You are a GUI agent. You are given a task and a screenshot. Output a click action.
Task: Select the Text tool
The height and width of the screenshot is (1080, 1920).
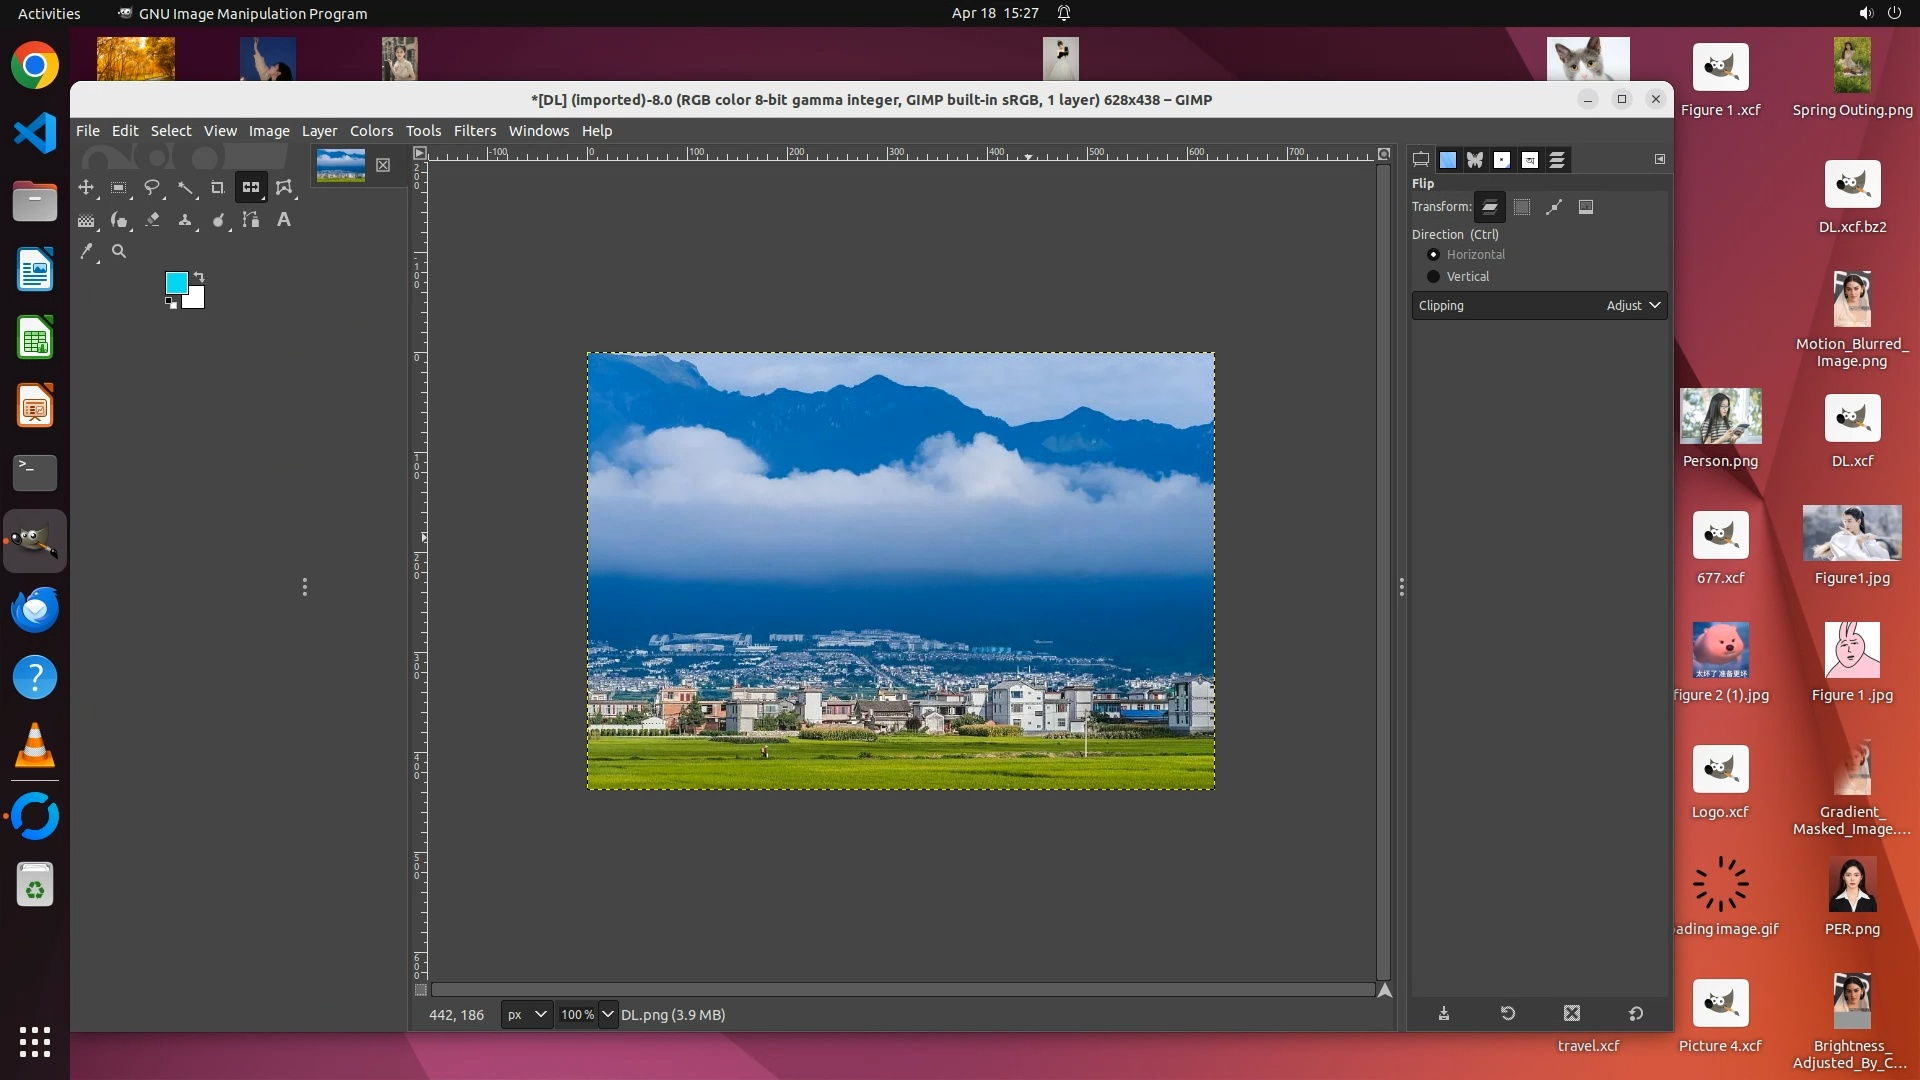[283, 219]
